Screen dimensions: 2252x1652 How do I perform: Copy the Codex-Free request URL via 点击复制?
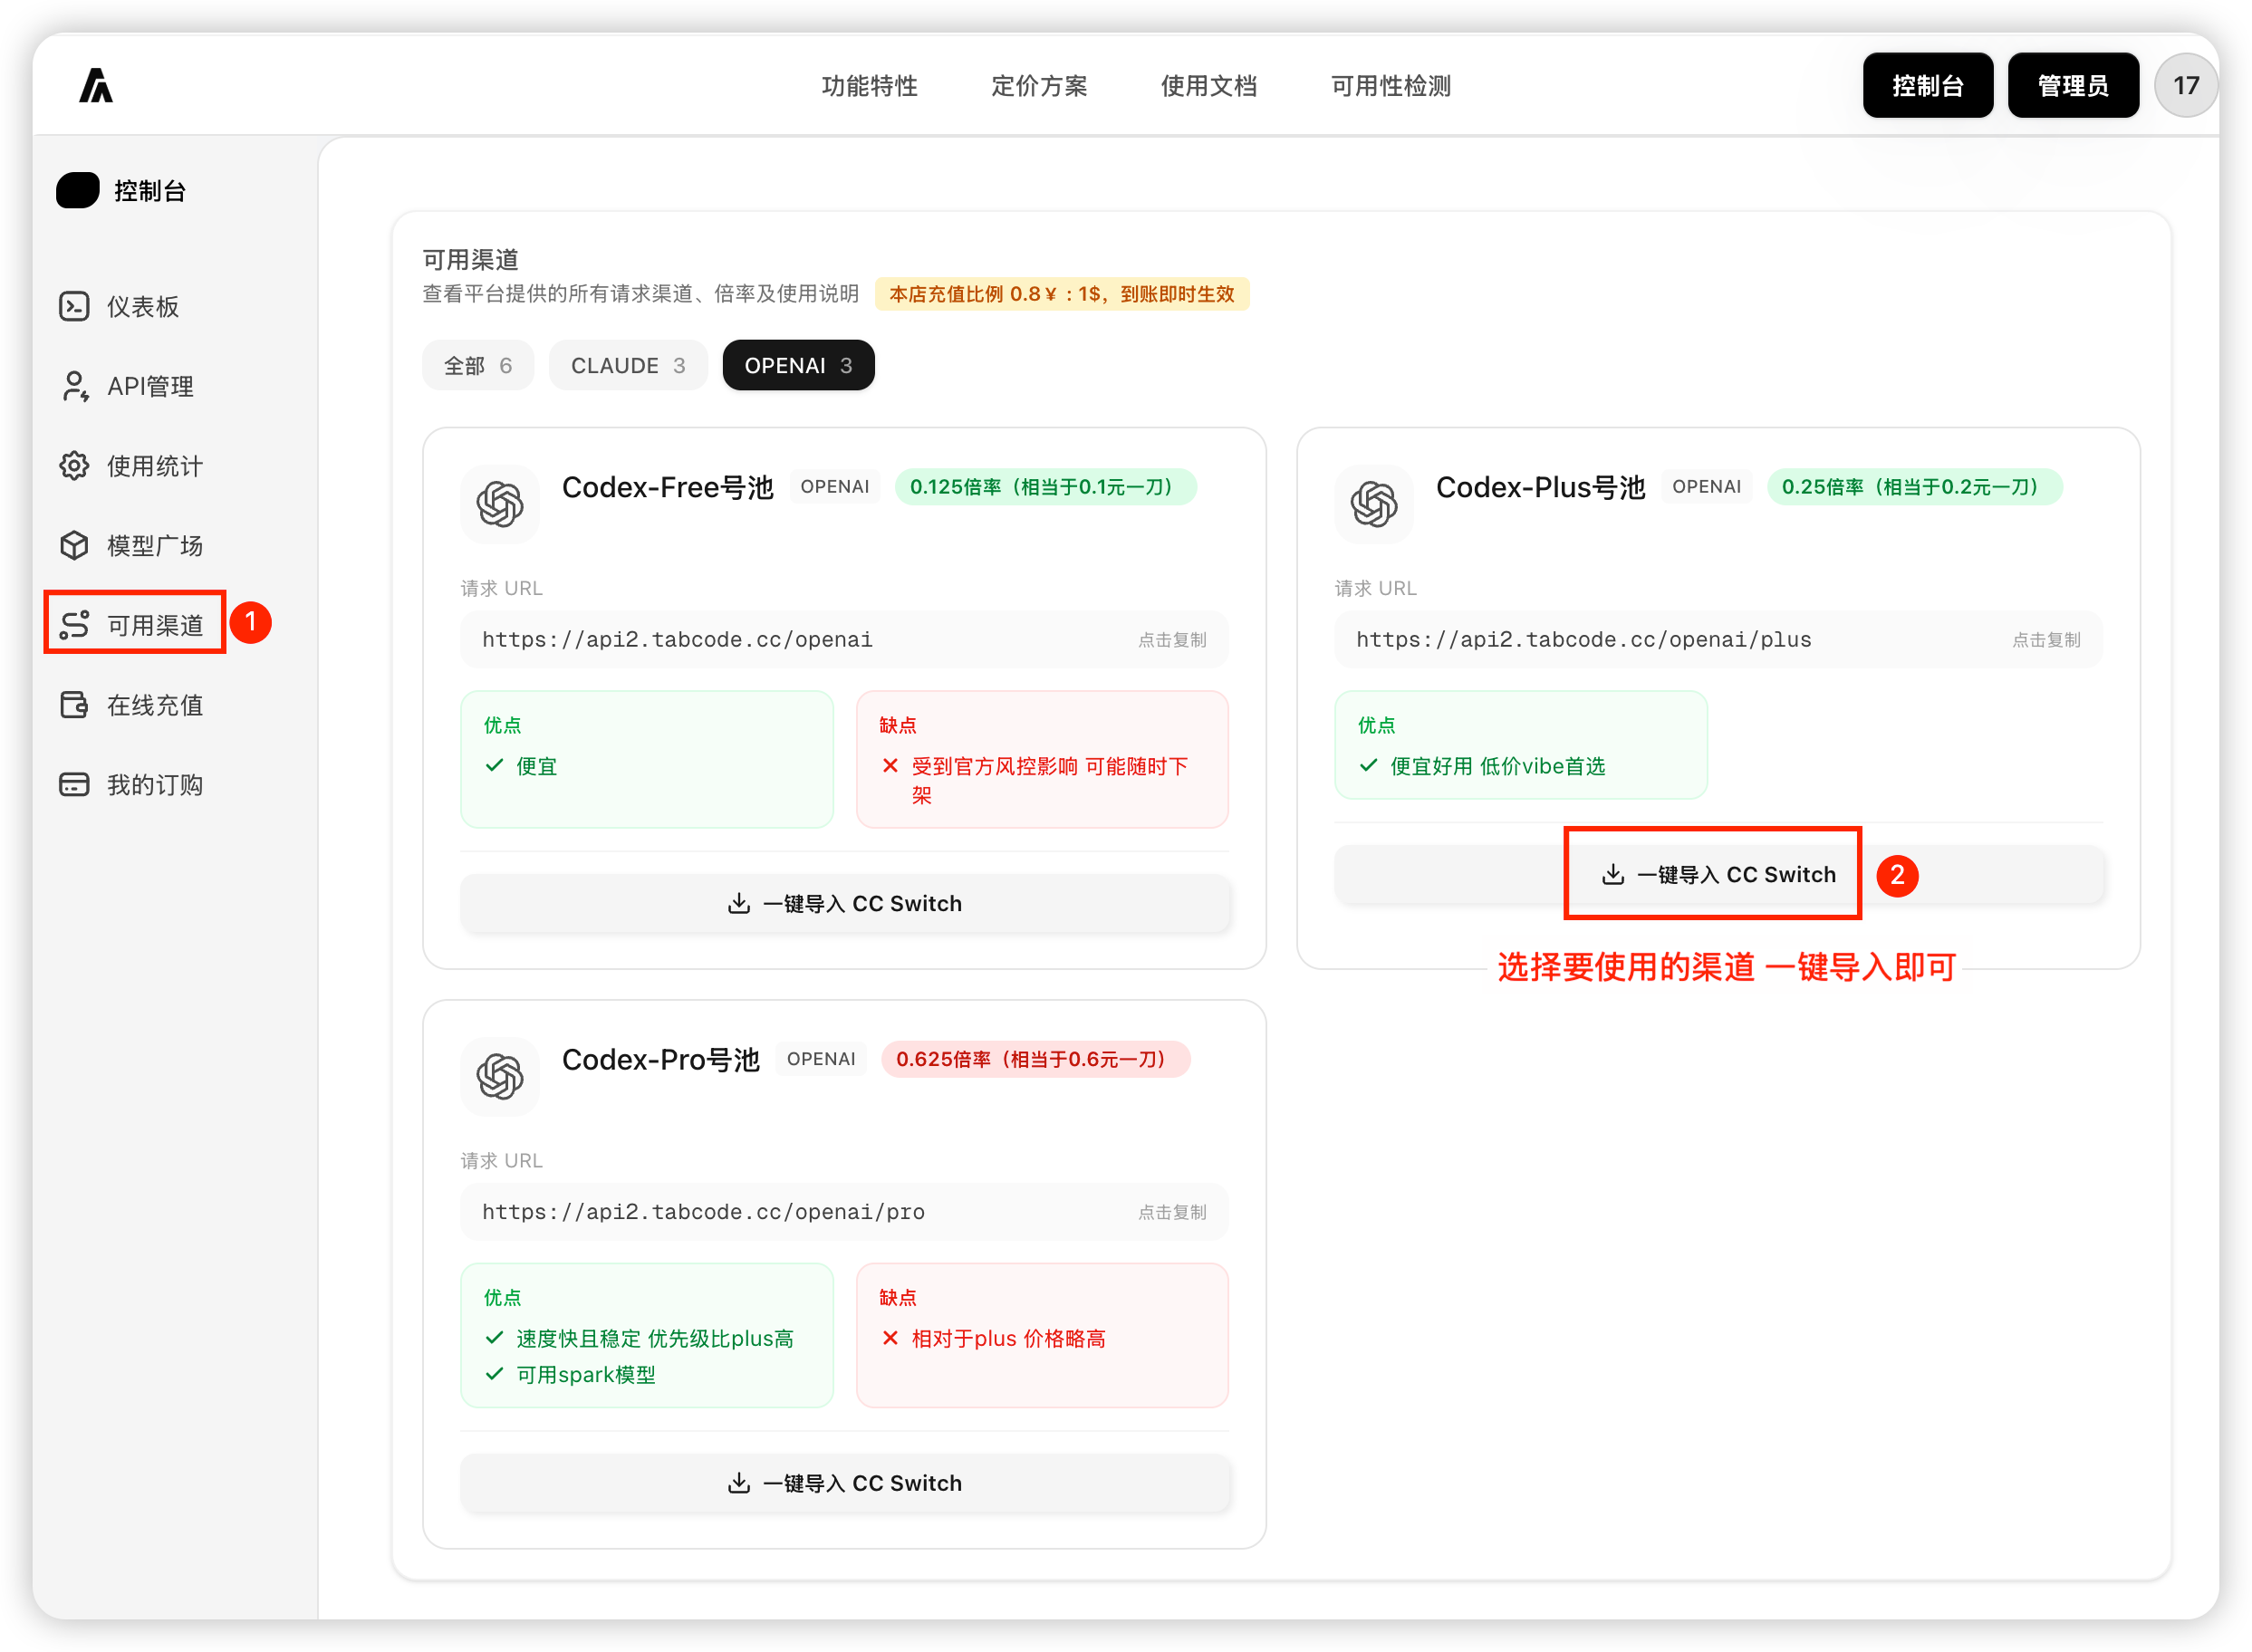1172,640
